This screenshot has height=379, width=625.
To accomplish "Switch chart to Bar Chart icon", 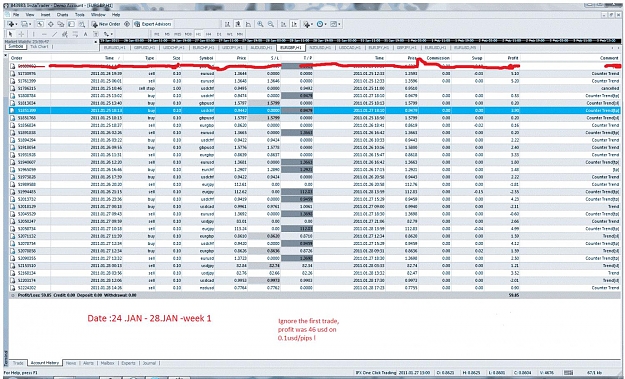I will [227, 24].
